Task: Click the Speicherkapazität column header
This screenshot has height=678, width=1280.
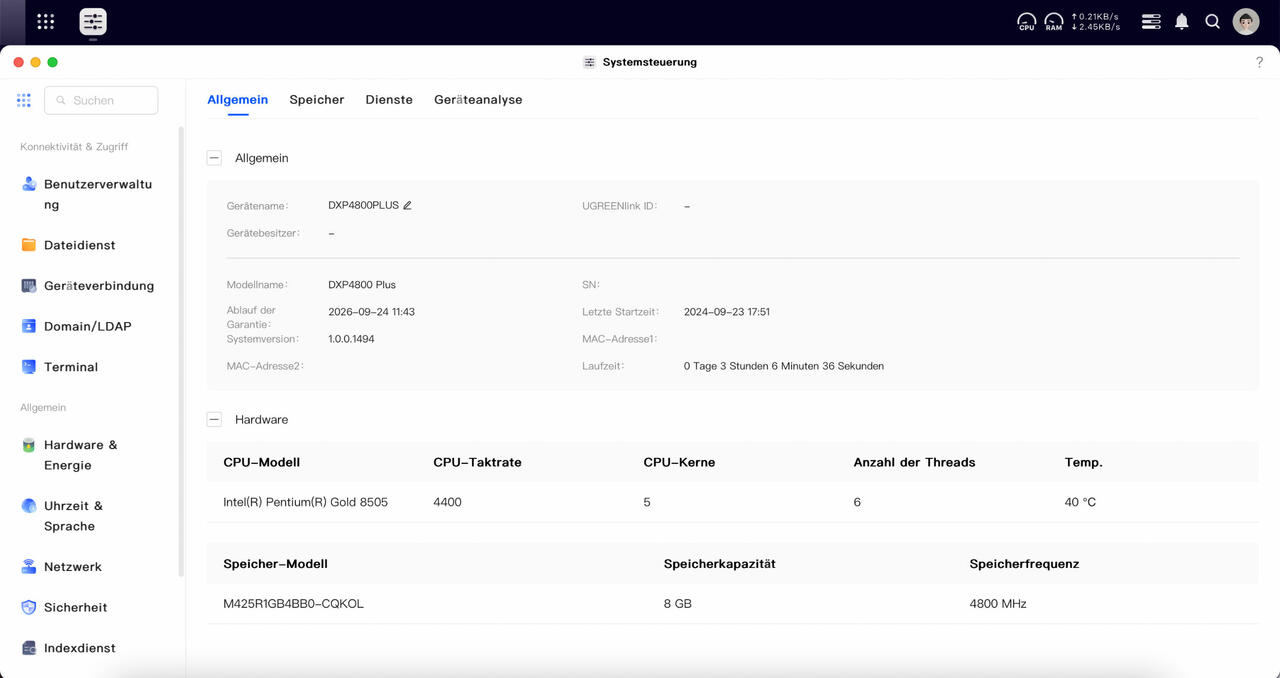Action: 719,564
